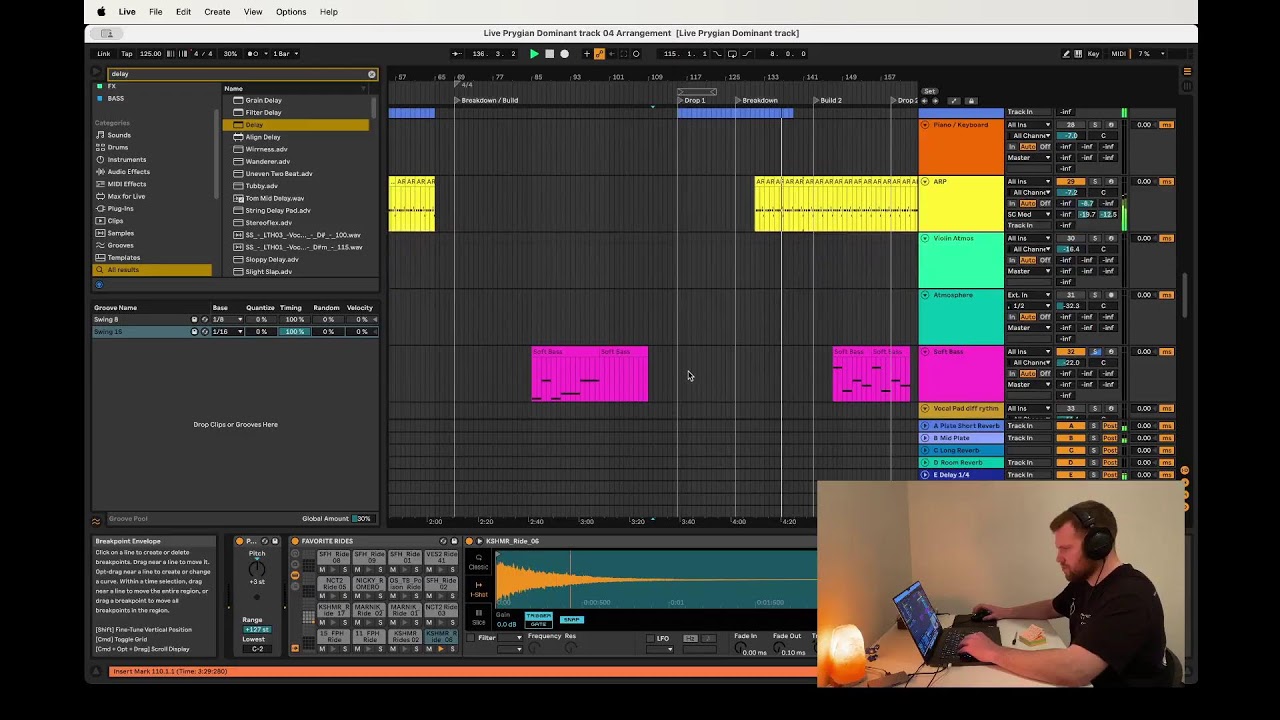The height and width of the screenshot is (720, 1280).
Task: Set ARP monitor to Auto
Action: coord(1028,203)
